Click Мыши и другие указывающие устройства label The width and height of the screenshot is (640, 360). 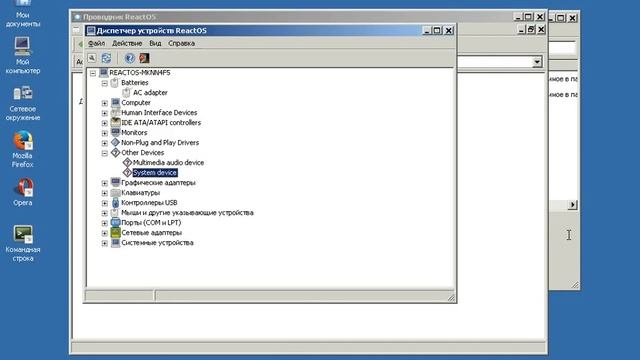tap(187, 213)
